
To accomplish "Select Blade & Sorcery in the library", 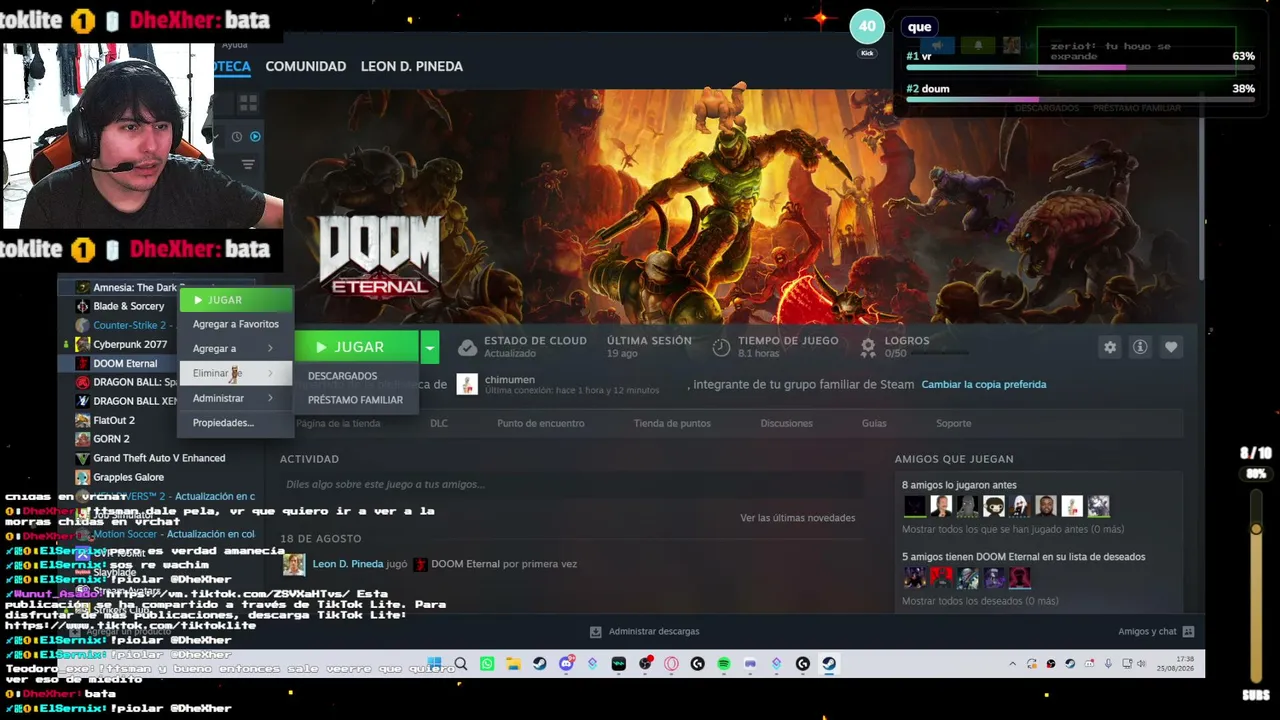I will click(x=128, y=306).
